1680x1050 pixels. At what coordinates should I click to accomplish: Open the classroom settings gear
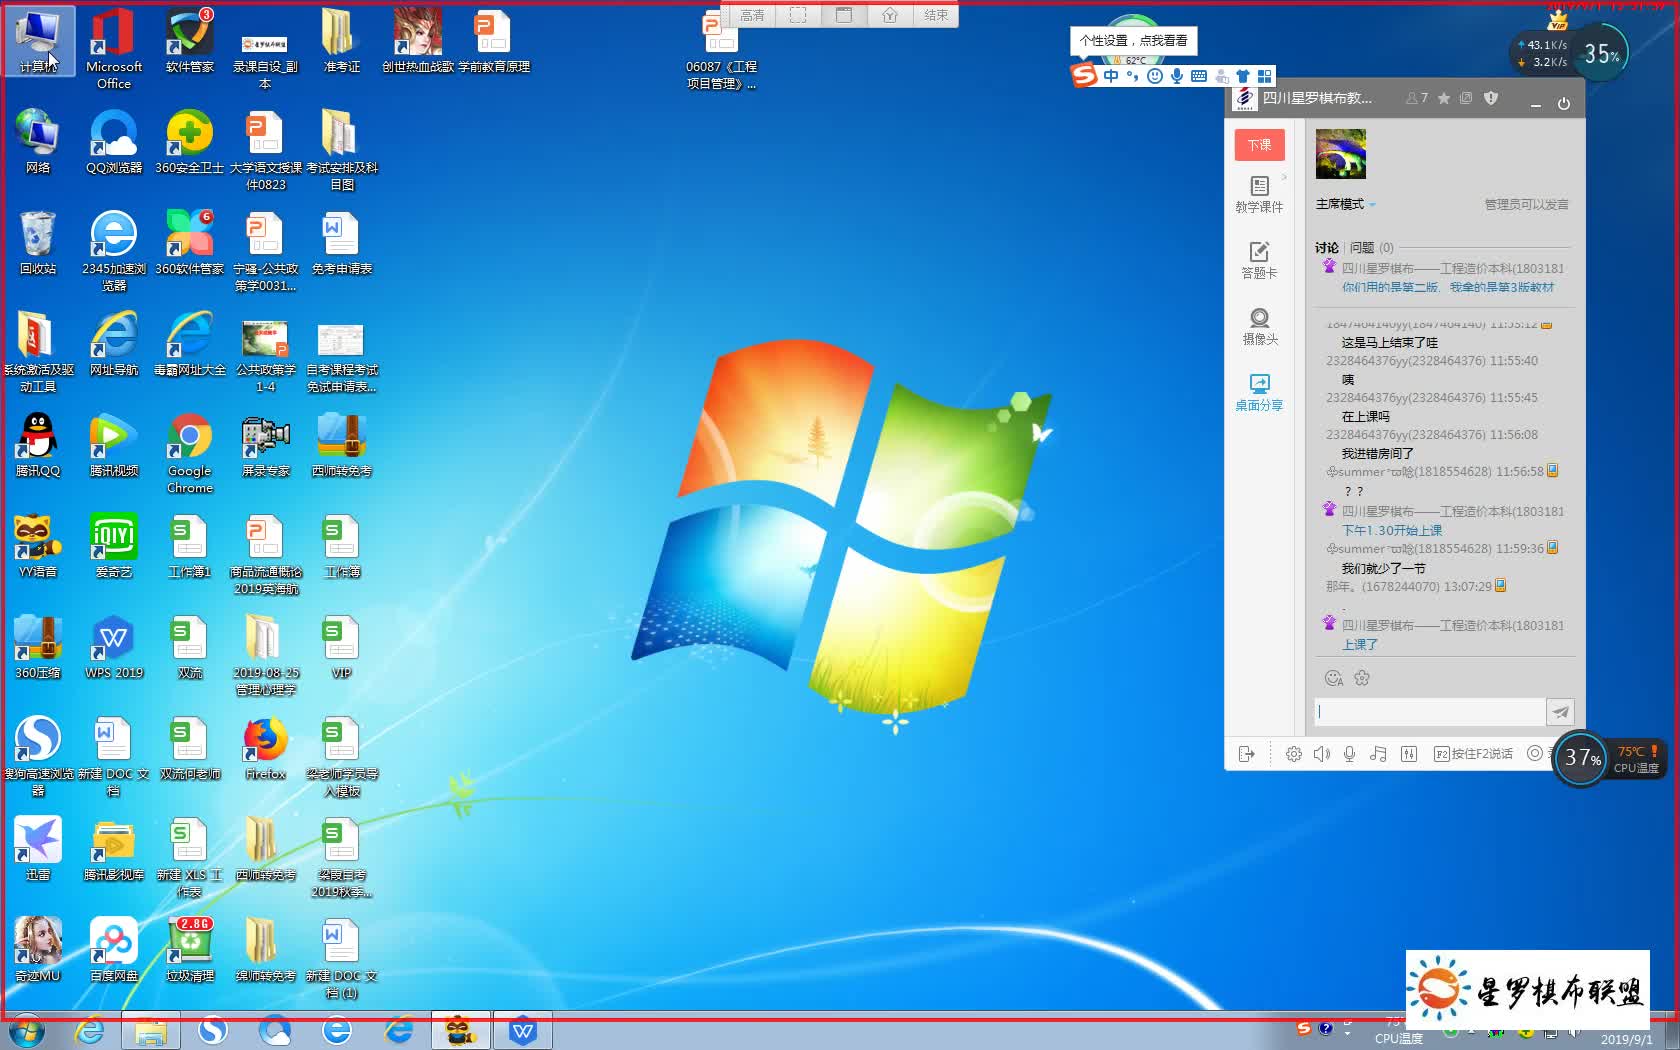pos(1293,754)
